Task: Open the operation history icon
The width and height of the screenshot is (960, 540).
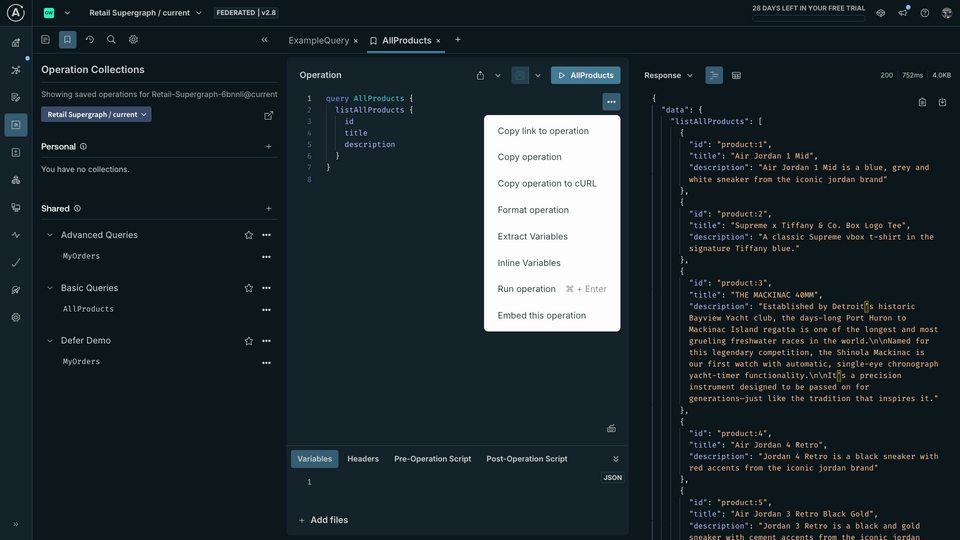Action: (x=89, y=39)
